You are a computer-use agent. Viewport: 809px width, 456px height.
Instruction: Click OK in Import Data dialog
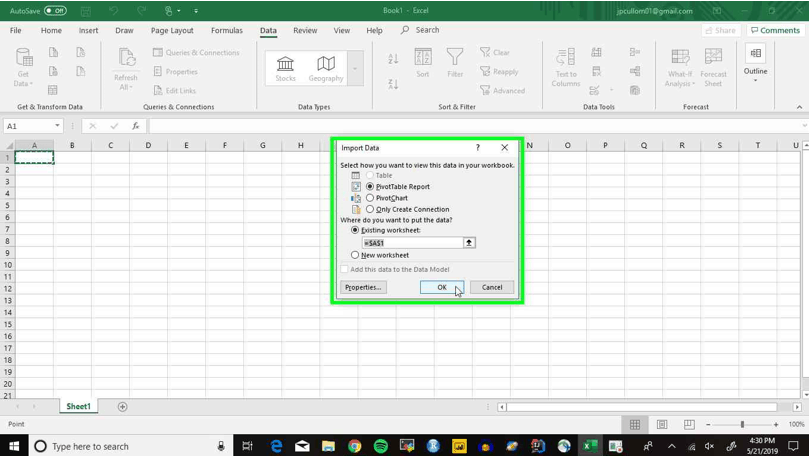coord(442,287)
